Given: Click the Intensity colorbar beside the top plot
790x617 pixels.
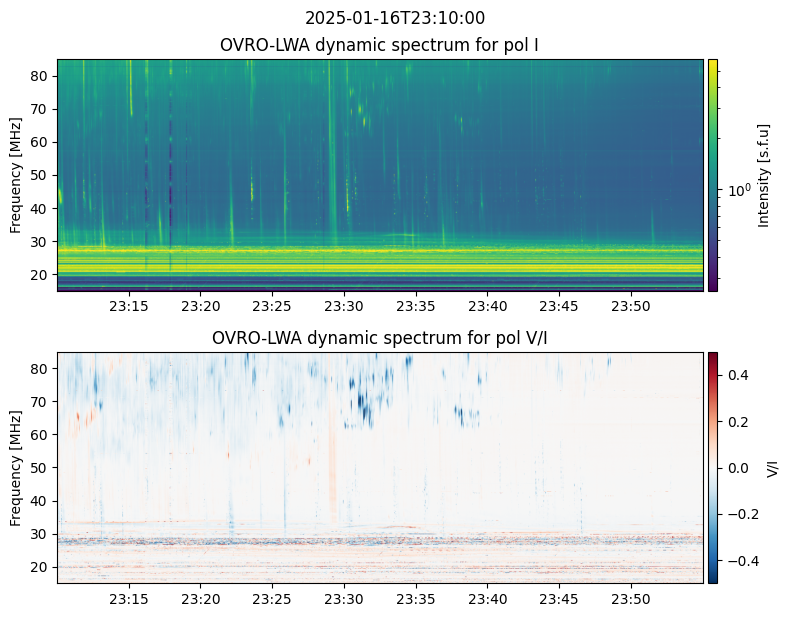Looking at the screenshot, I should click(713, 175).
